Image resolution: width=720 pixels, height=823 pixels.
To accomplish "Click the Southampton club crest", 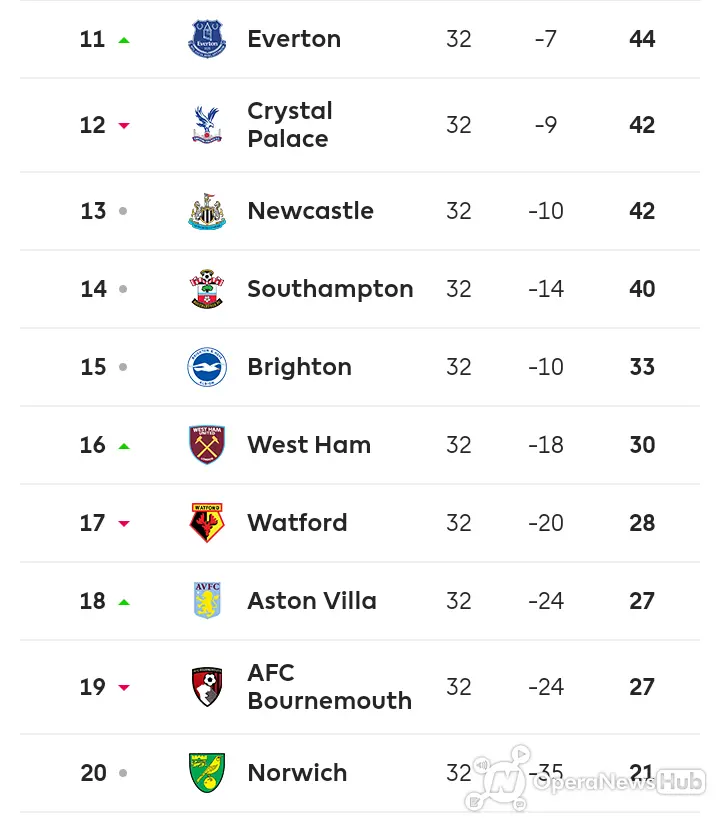I will coord(207,289).
